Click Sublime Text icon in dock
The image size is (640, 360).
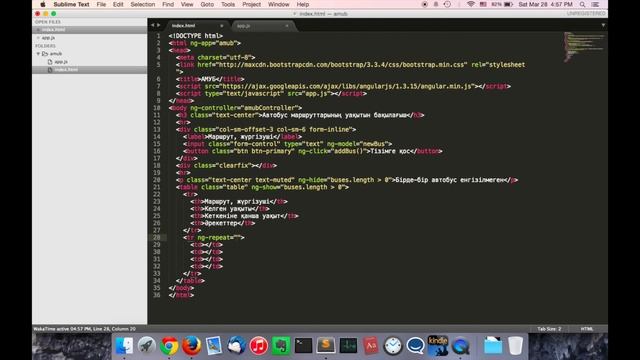click(326, 346)
